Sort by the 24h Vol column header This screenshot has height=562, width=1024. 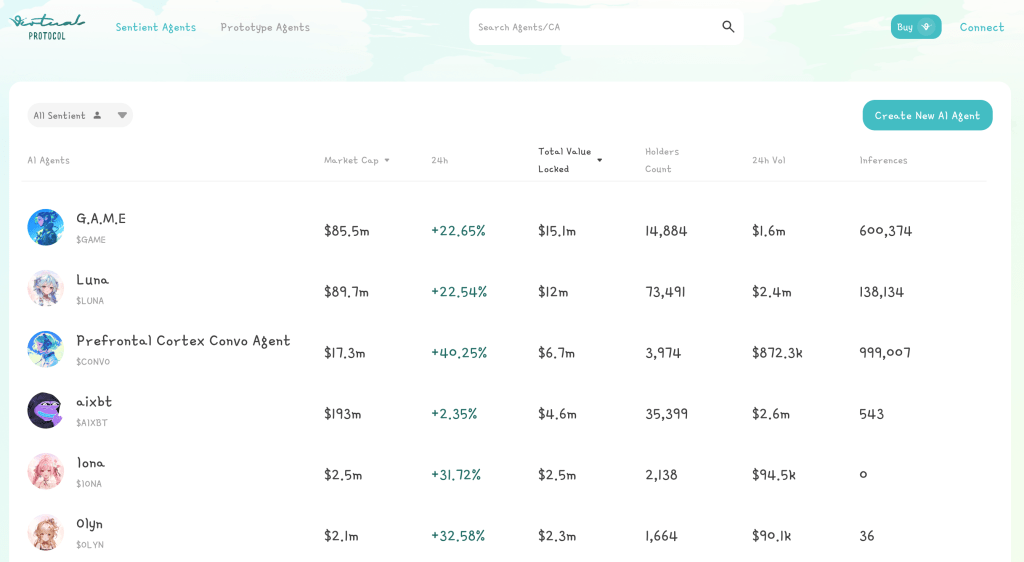[769, 161]
